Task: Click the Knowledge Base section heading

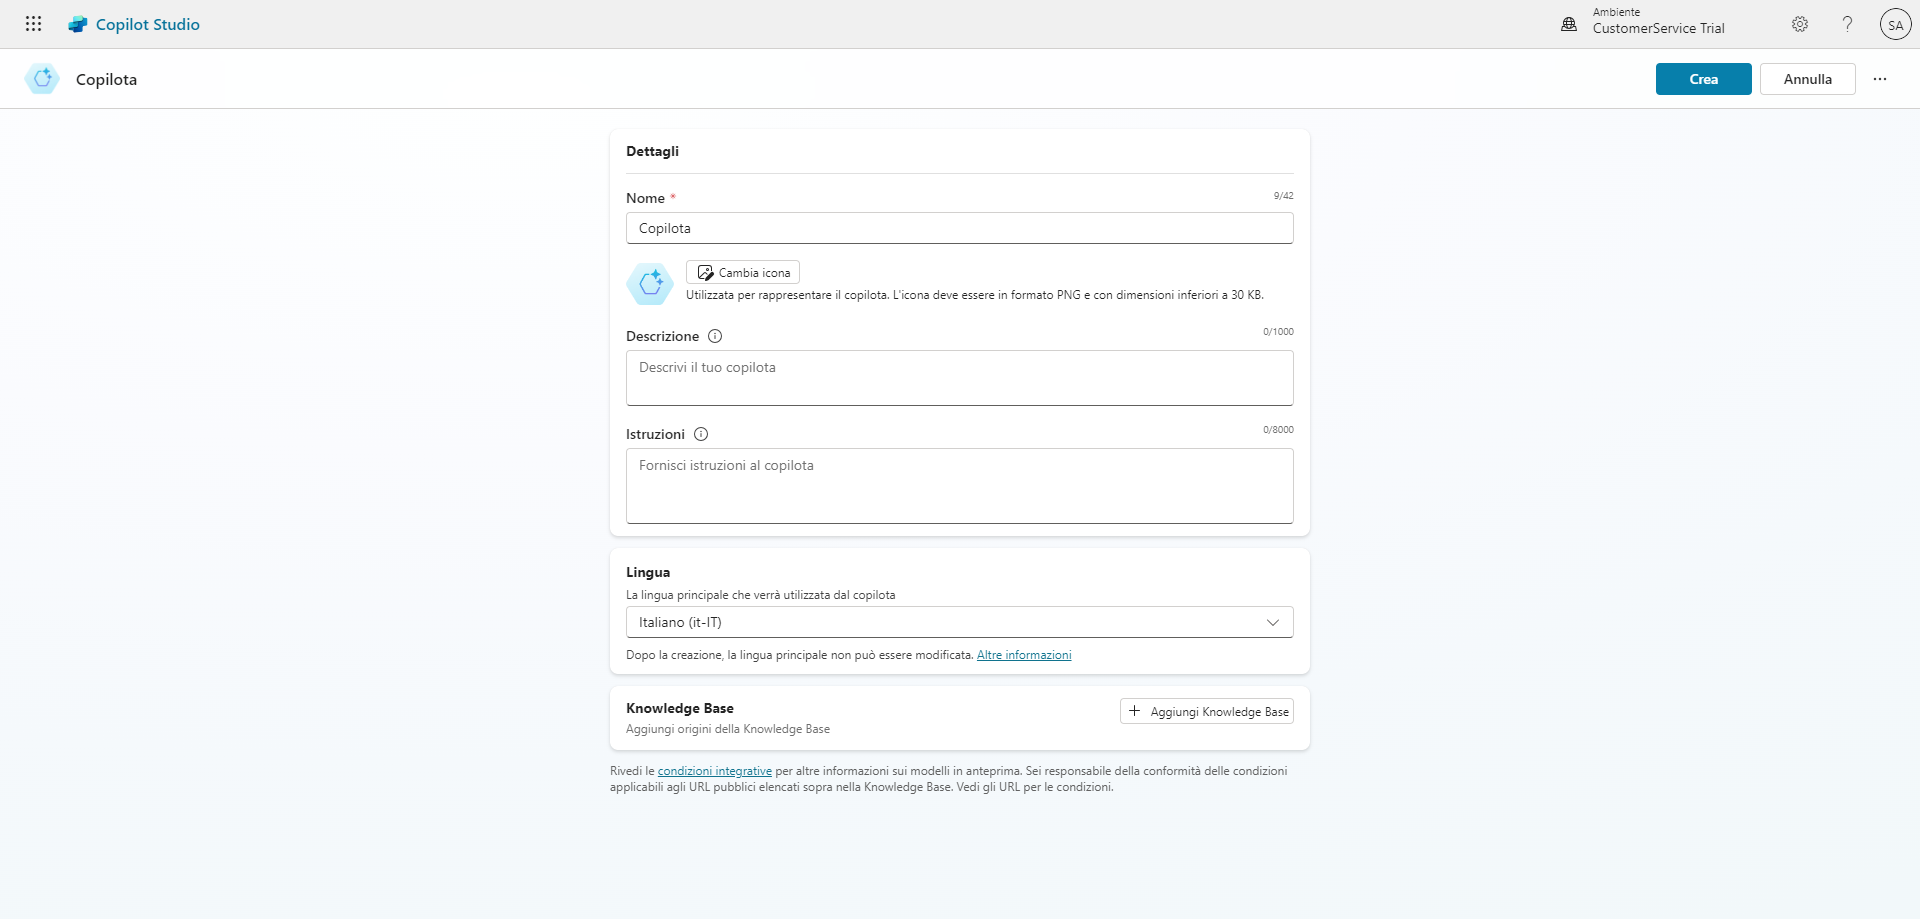Action: [x=680, y=708]
